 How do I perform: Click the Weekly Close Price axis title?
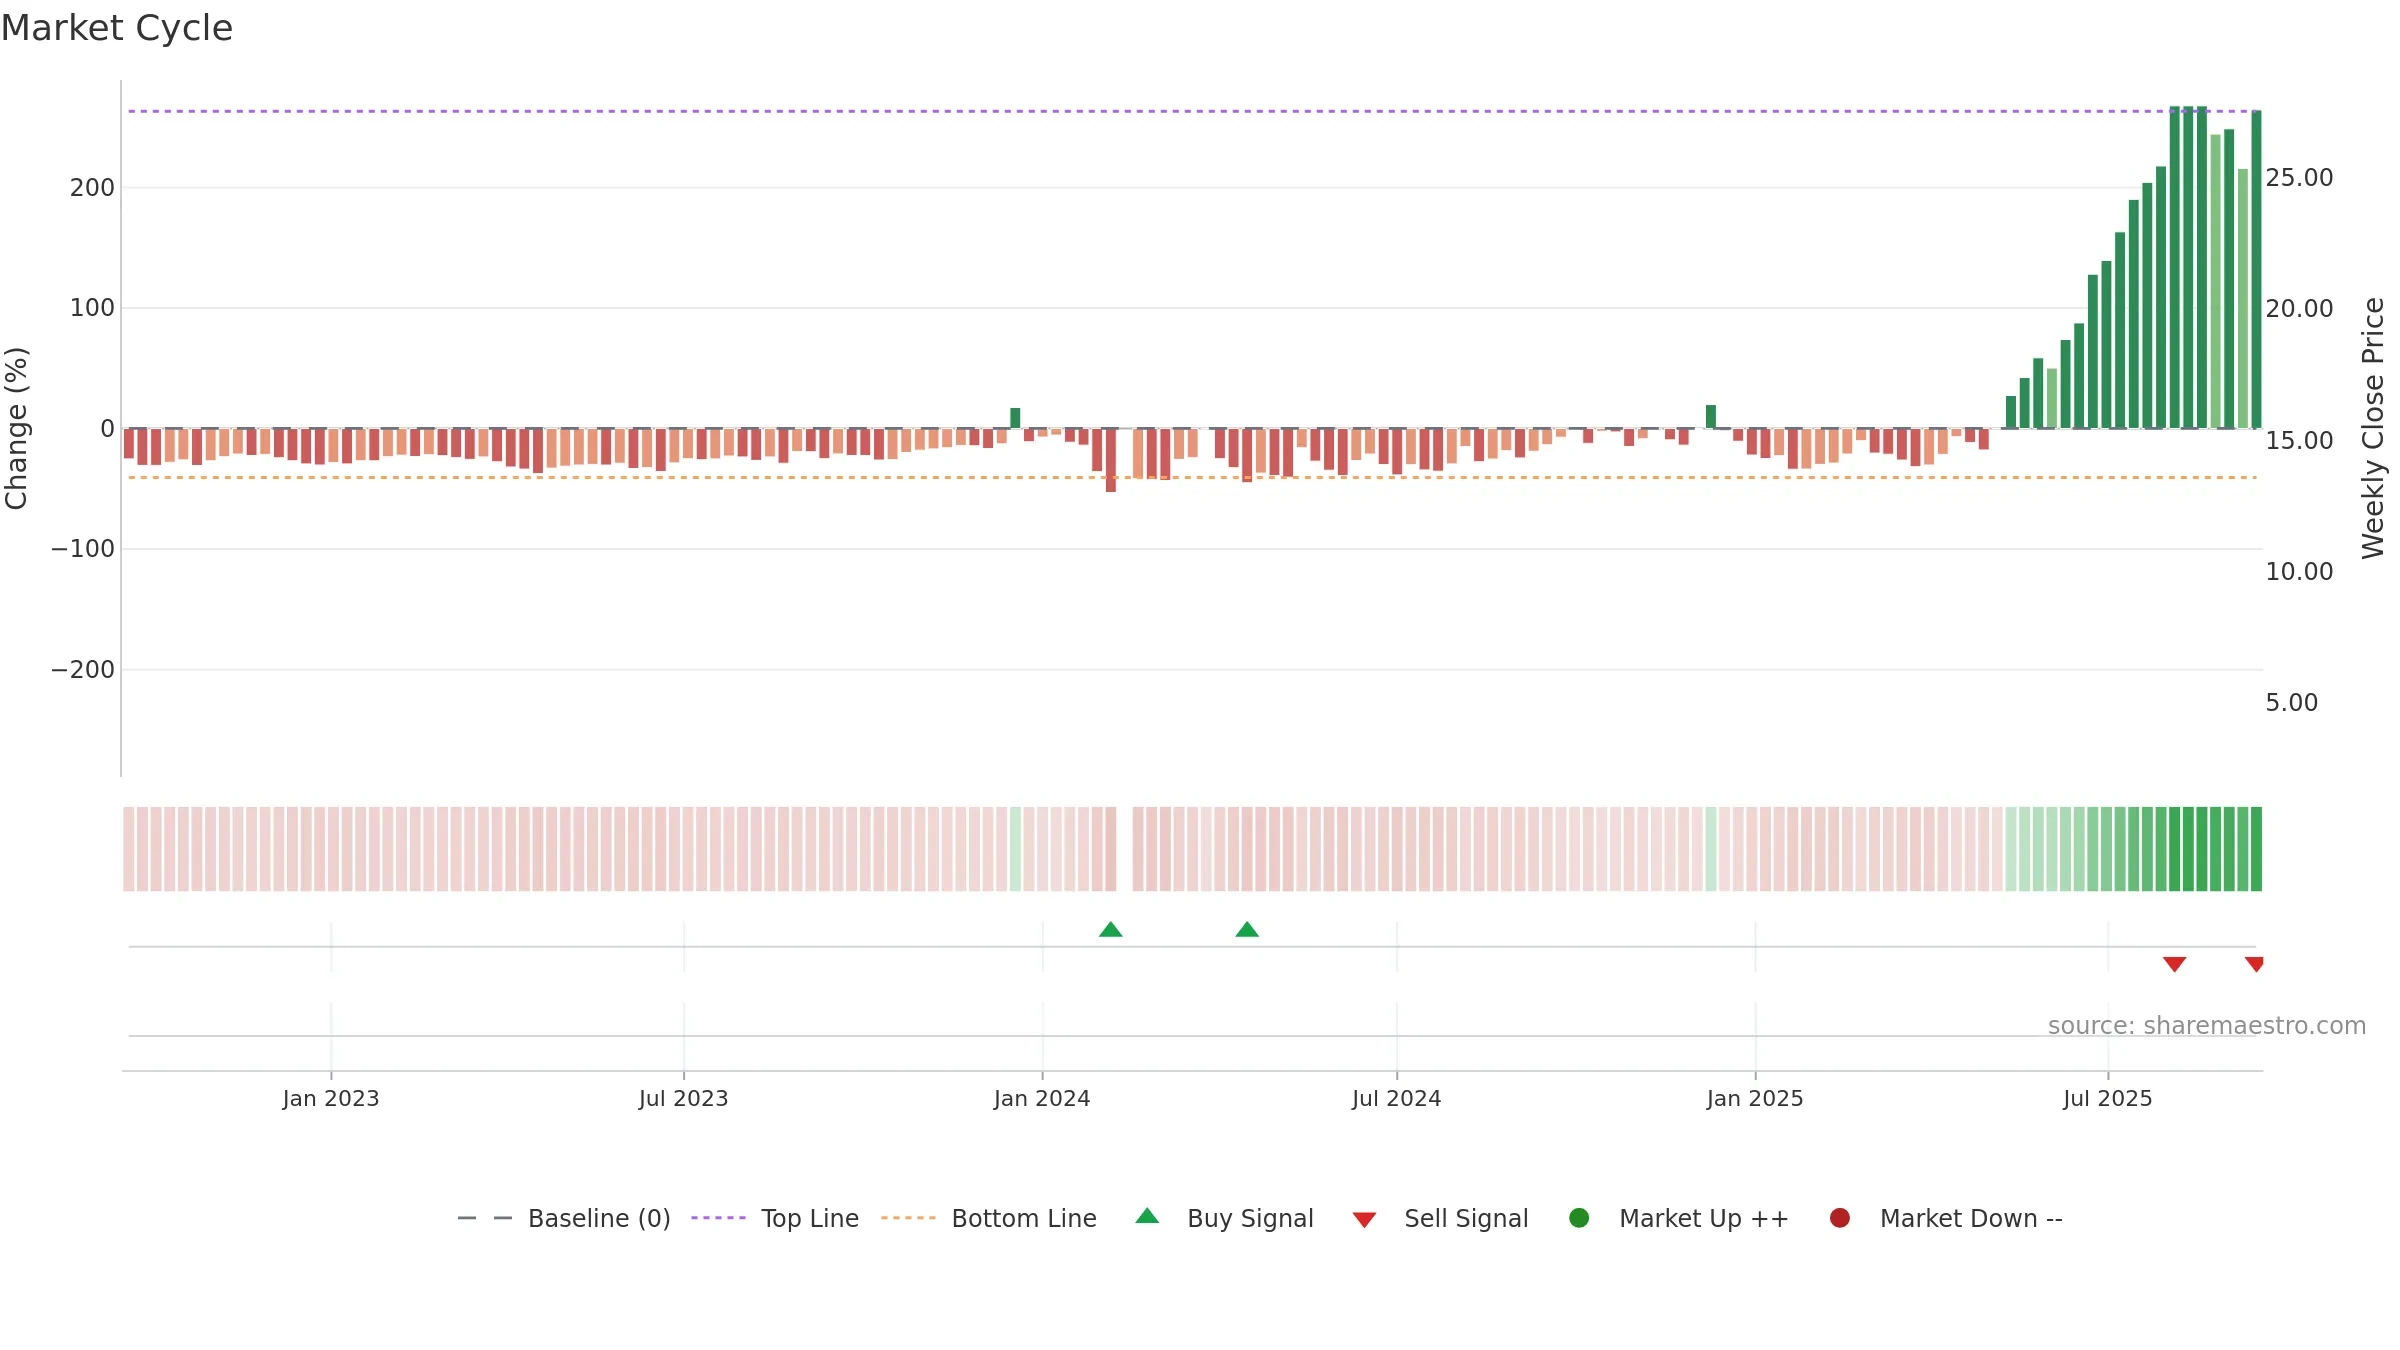pyautogui.click(x=2373, y=428)
